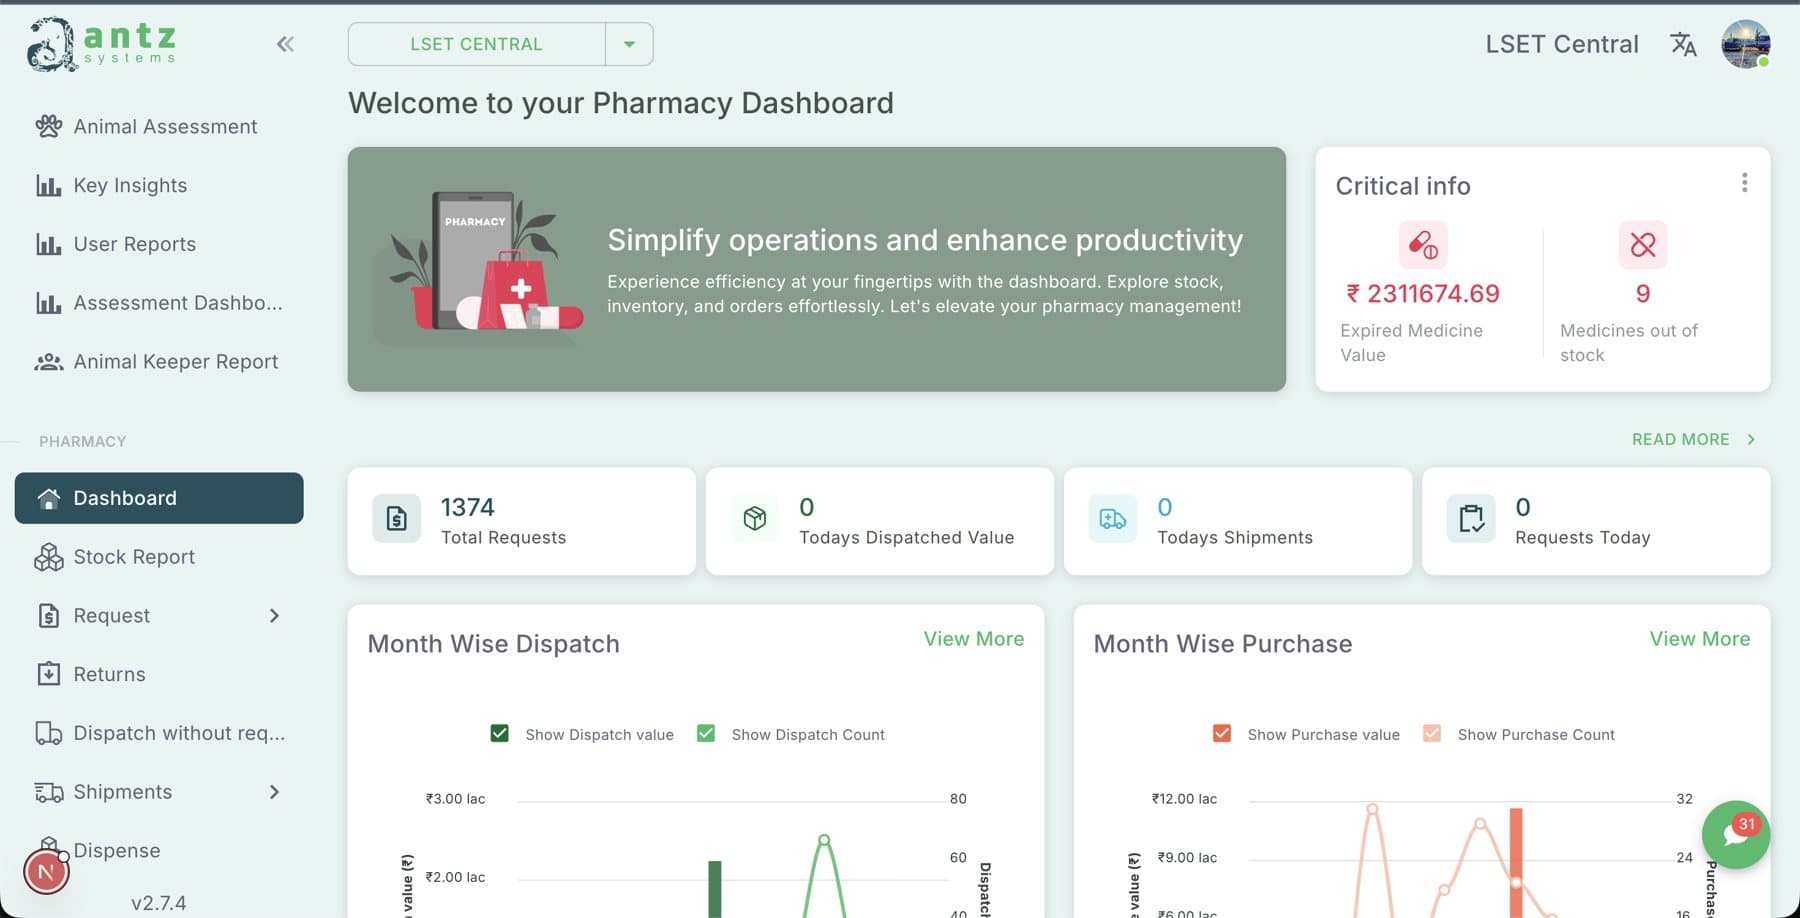Viewport: 1800px width, 918px height.
Task: Open Dispense in the sidebar
Action: click(159, 850)
